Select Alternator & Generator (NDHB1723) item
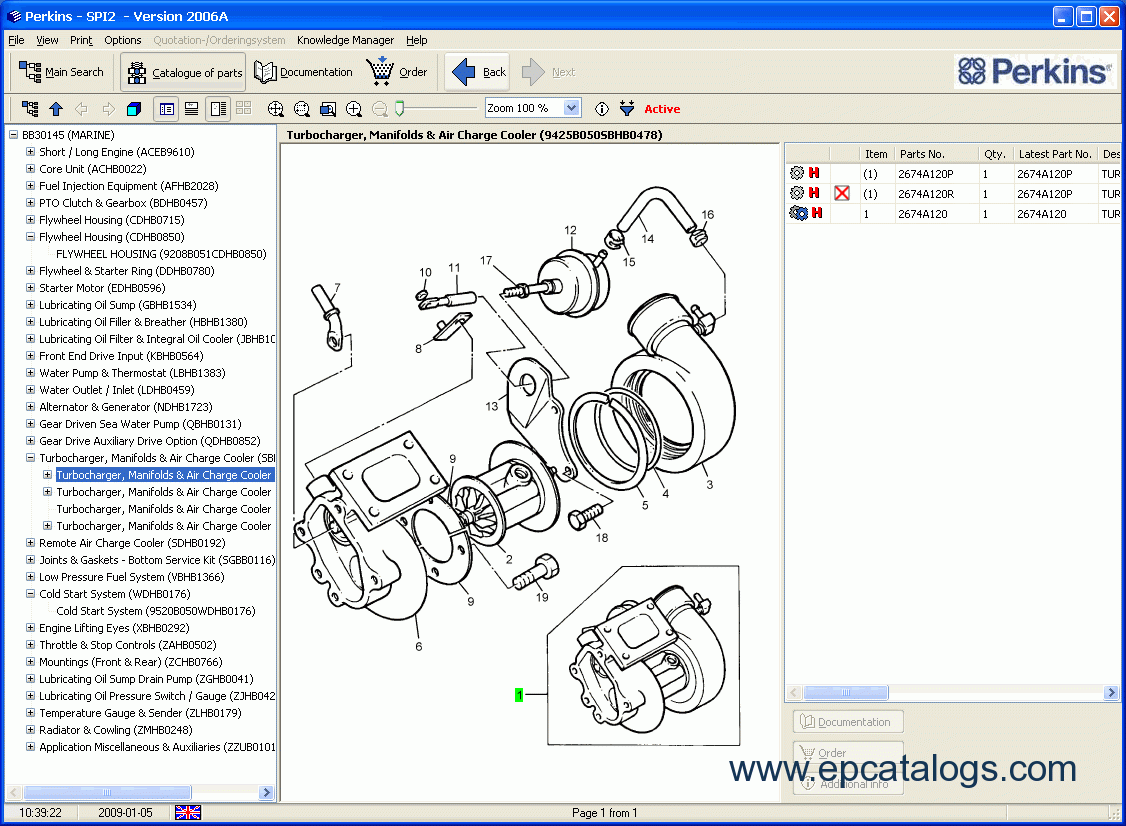 pyautogui.click(x=126, y=407)
